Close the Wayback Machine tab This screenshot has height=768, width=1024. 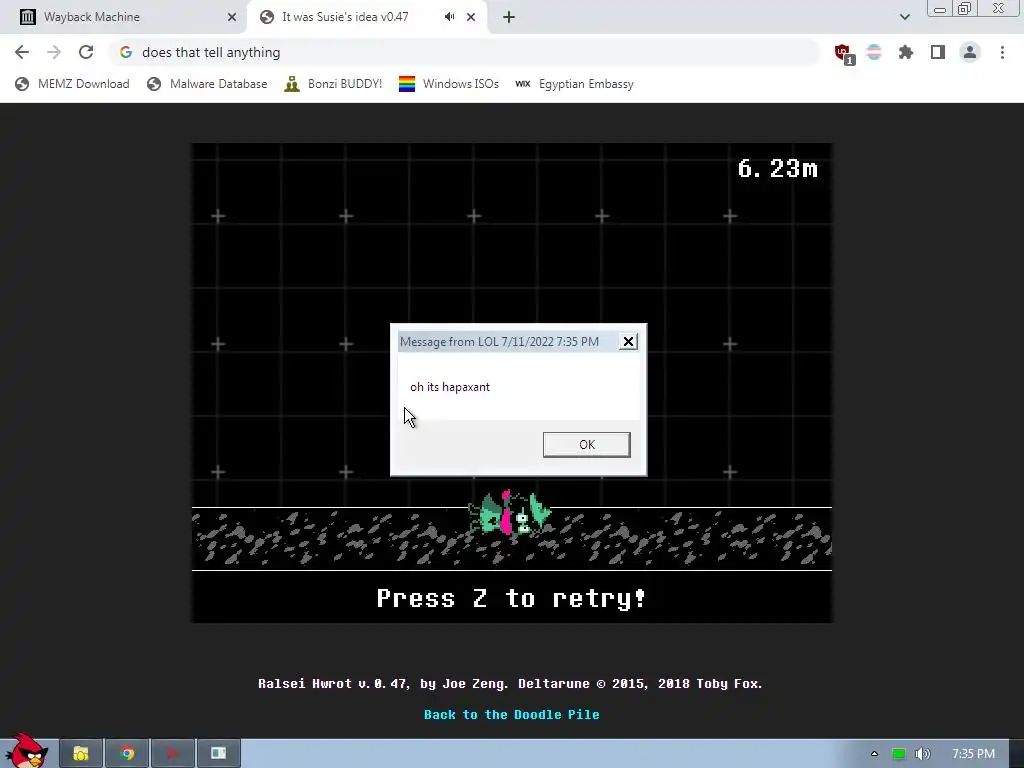pos(232,17)
